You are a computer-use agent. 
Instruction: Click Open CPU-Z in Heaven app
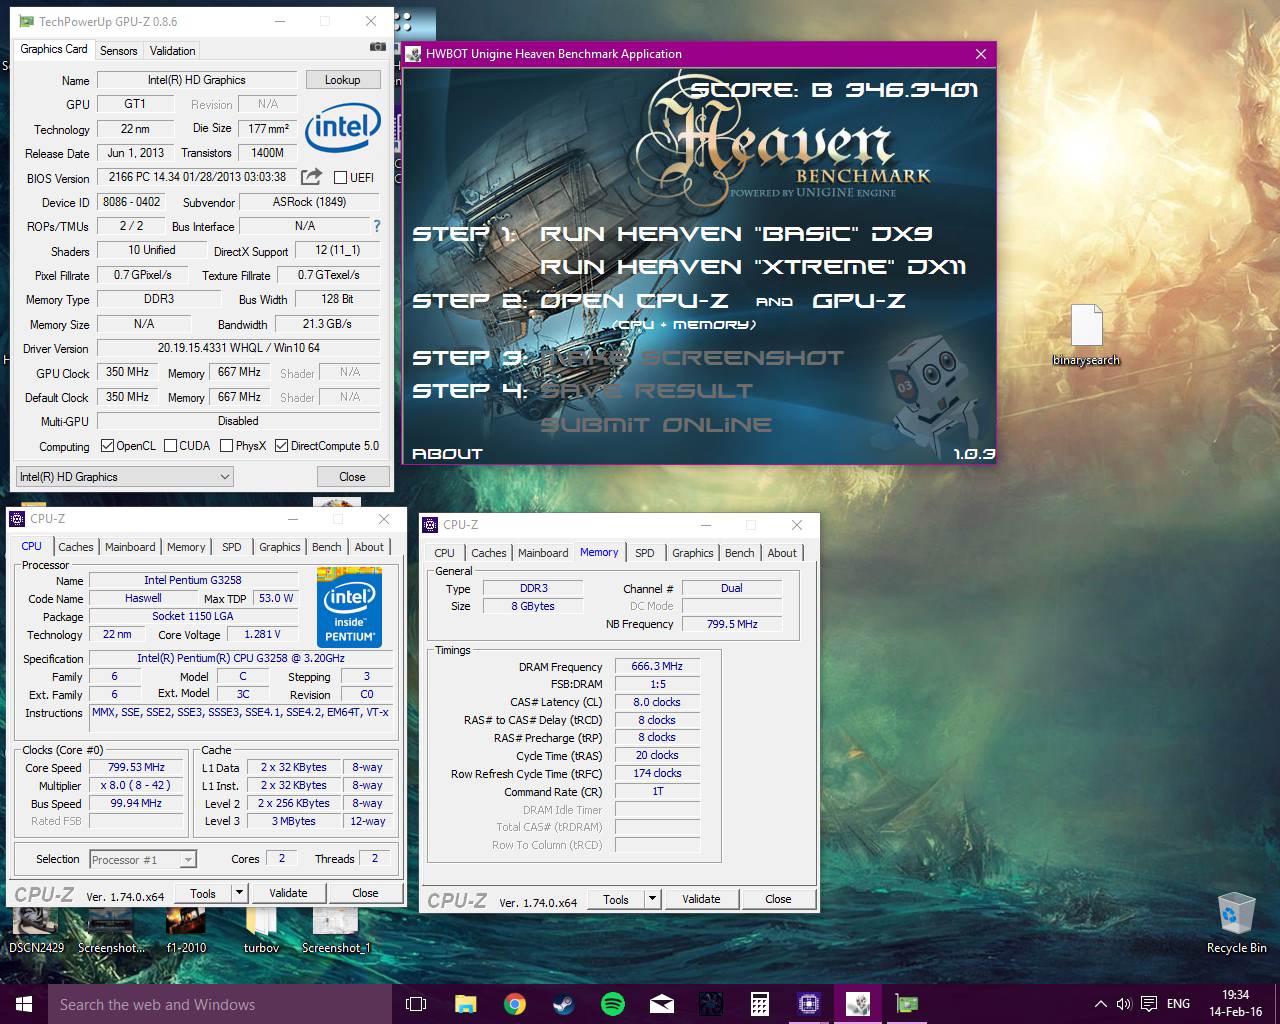pos(634,301)
